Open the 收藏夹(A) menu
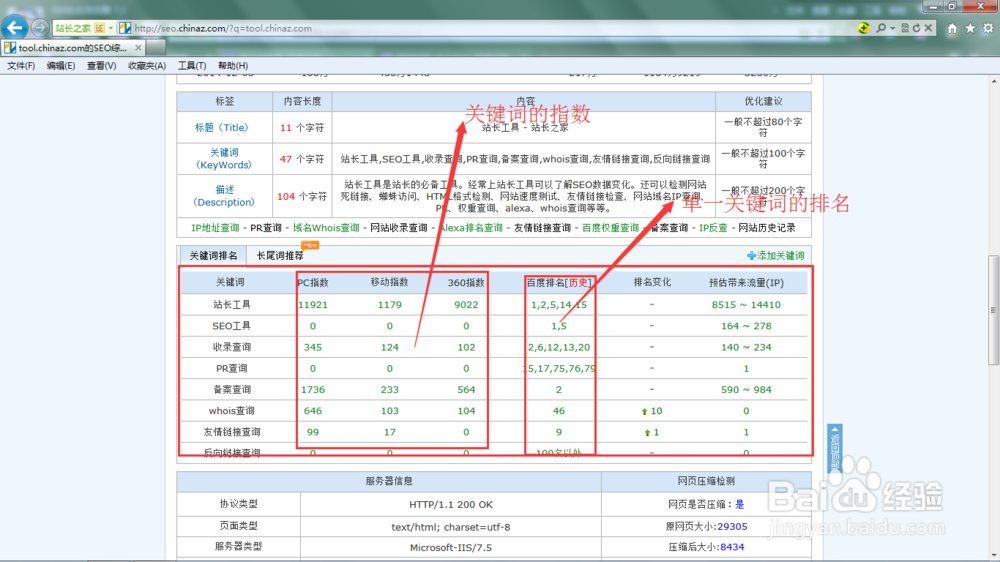1000x562 pixels. [147, 66]
